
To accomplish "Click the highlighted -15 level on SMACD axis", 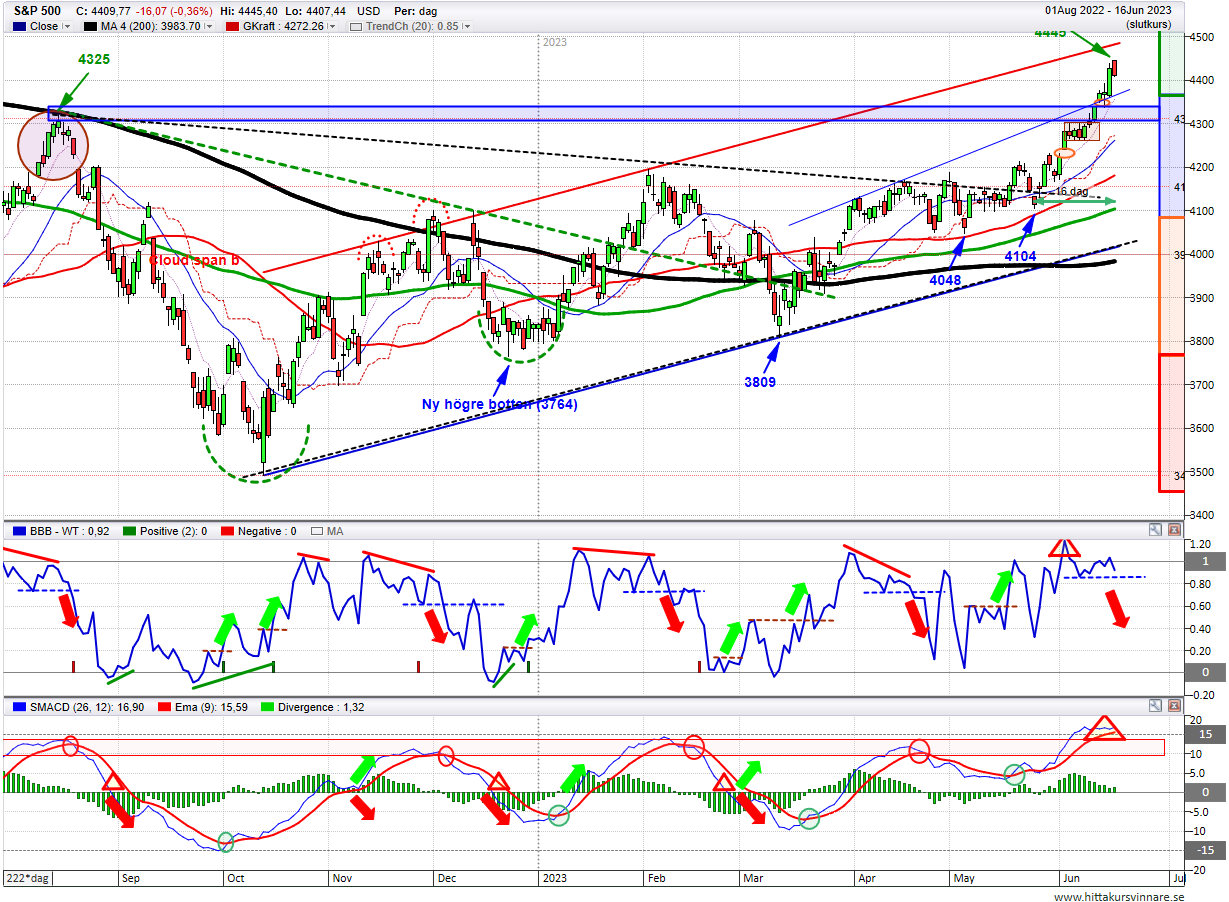I will click(x=1206, y=851).
